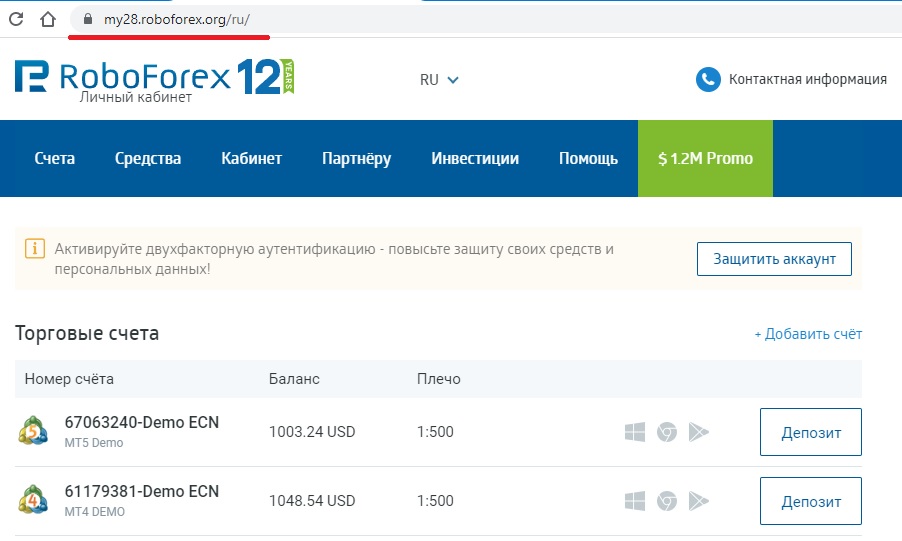The width and height of the screenshot is (902, 541).
Task: Open account 61179381-Demo ECN
Action: click(x=142, y=492)
